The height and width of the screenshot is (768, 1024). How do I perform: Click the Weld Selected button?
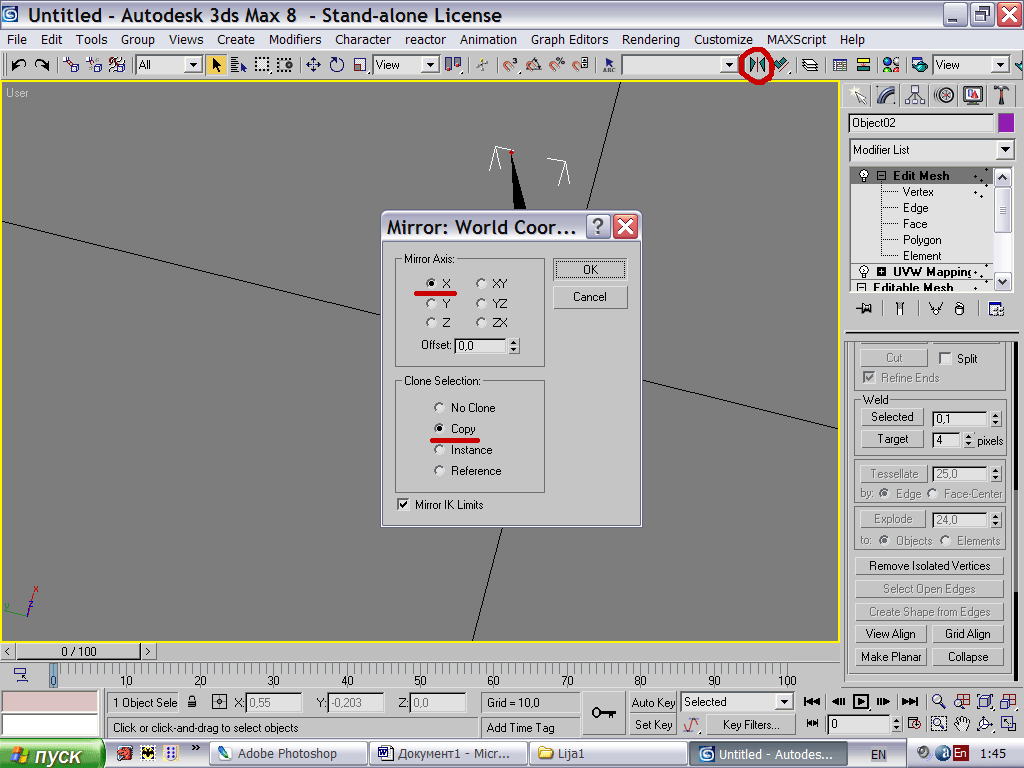[891, 417]
